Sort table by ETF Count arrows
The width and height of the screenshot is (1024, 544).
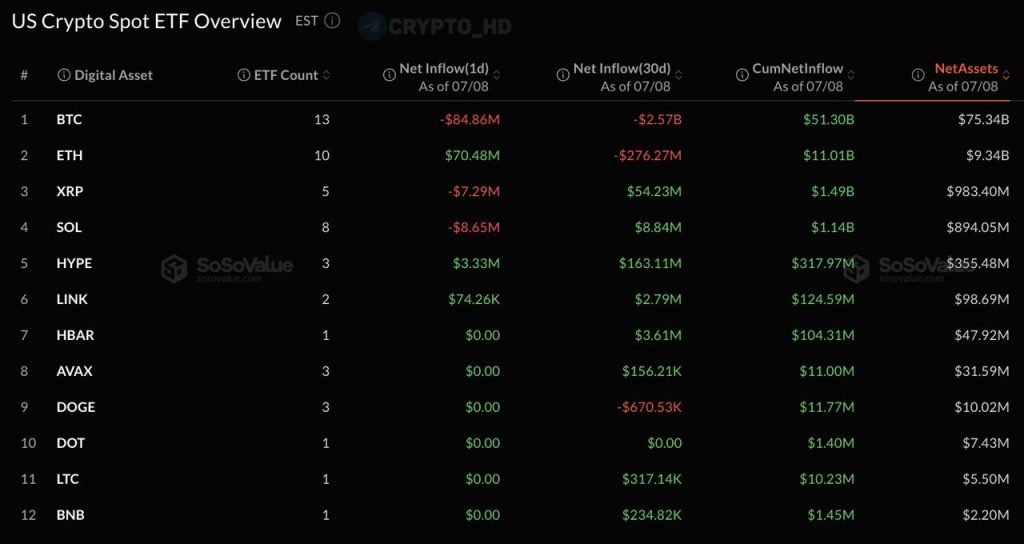click(x=326, y=75)
